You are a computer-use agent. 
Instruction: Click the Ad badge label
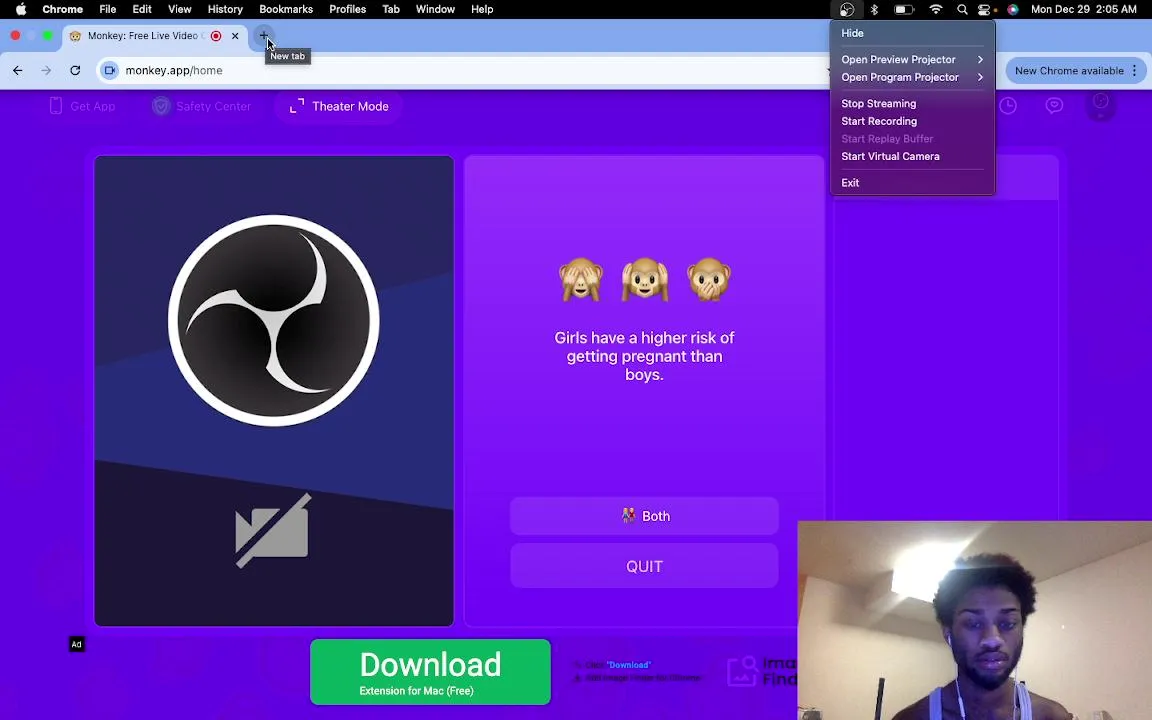[x=76, y=644]
